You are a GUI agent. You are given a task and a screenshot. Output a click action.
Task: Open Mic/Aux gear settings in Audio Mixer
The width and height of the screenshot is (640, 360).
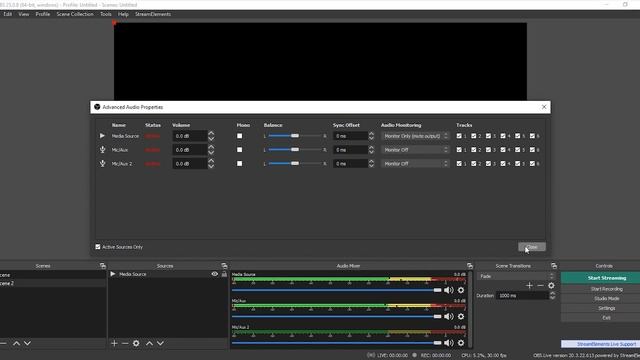point(461,316)
